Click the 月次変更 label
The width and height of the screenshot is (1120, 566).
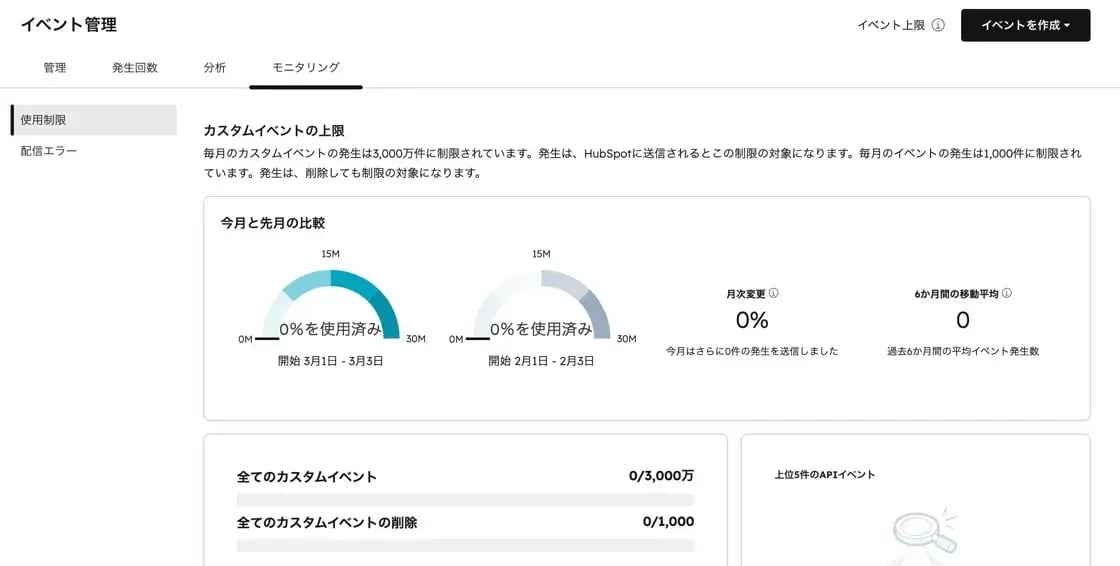coord(746,294)
